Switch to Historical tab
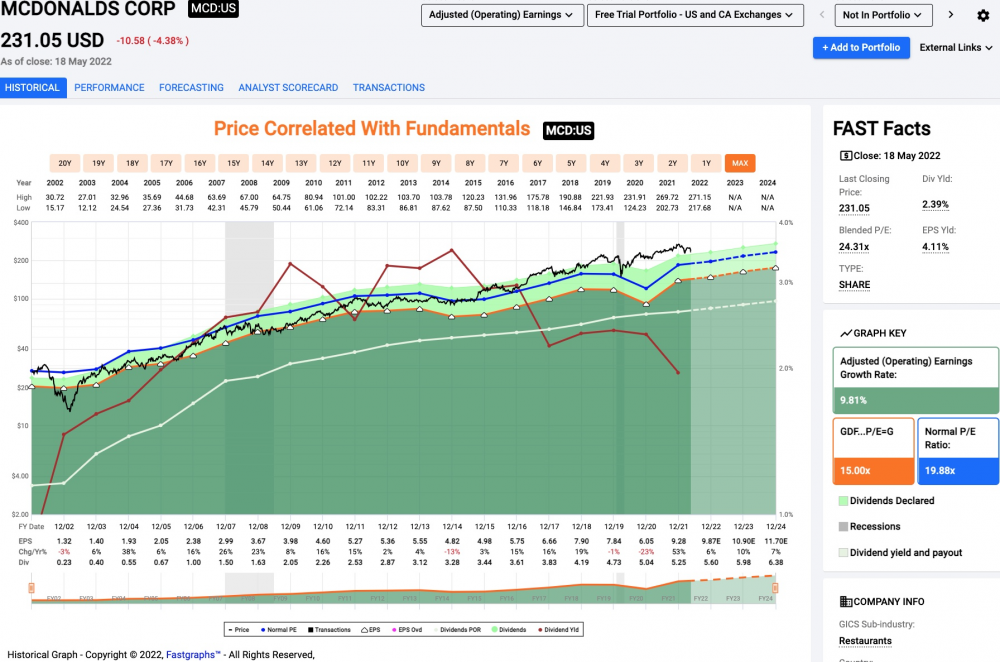The image size is (1000, 662). [x=33, y=87]
